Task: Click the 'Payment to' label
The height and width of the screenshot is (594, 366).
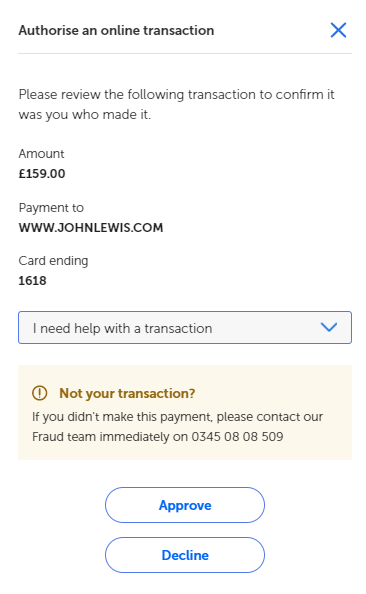Action: point(51,208)
